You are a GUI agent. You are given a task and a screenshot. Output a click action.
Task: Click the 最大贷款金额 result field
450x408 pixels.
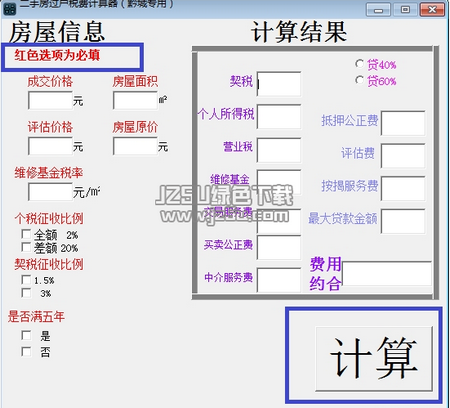pos(403,221)
